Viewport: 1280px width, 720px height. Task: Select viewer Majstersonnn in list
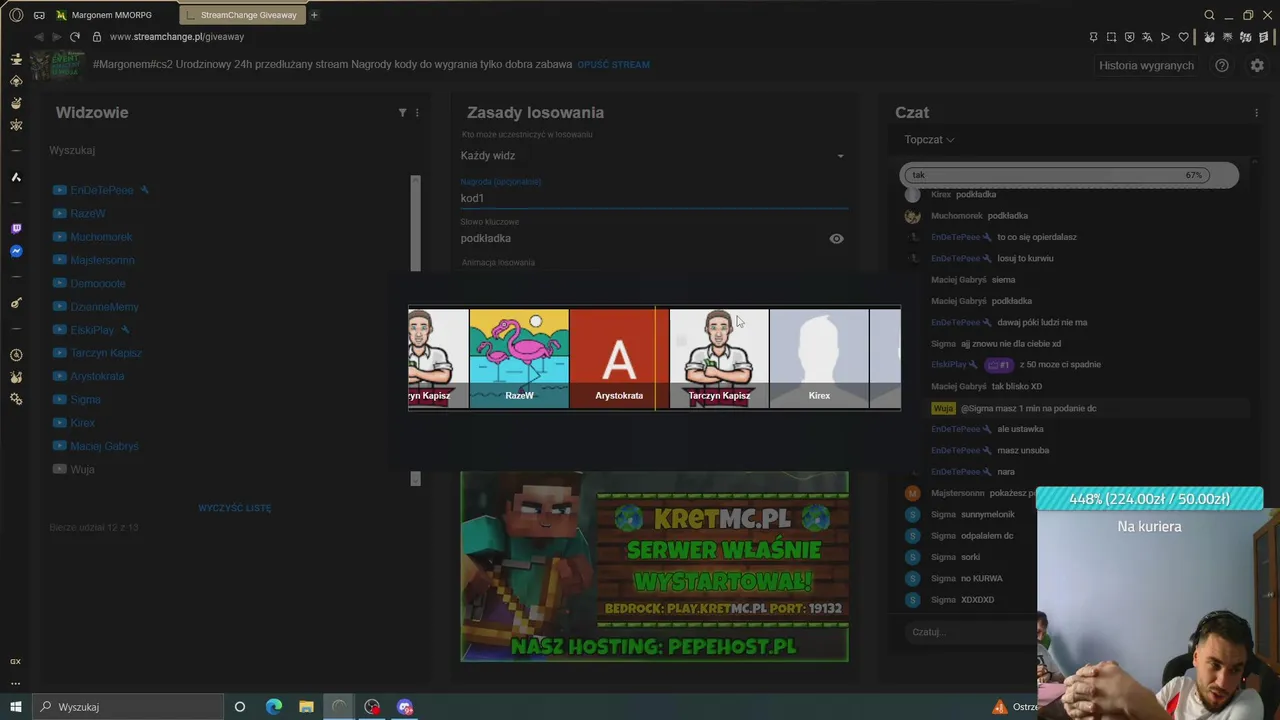pos(102,260)
